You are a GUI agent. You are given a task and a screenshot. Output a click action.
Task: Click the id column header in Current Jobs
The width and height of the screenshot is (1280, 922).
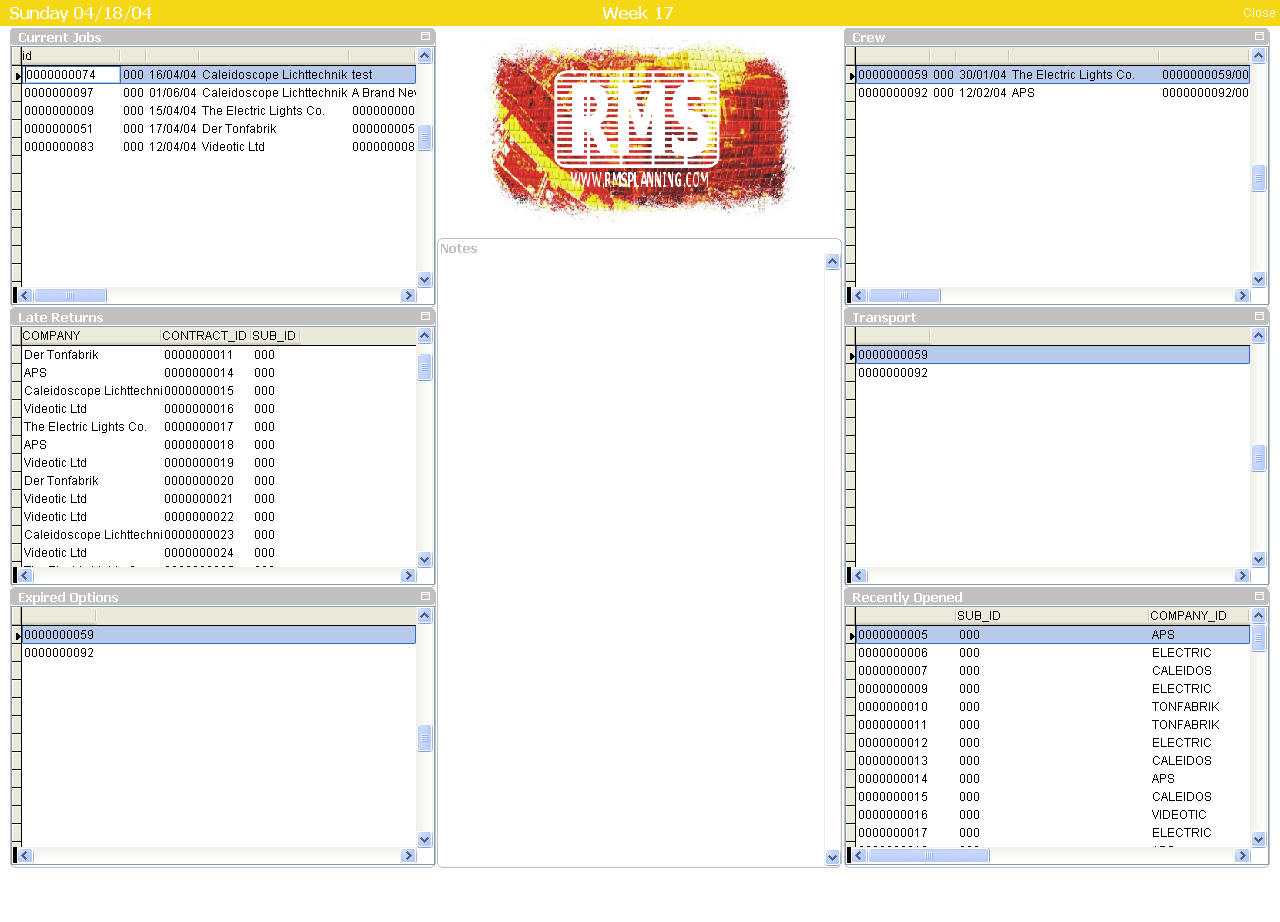click(70, 56)
